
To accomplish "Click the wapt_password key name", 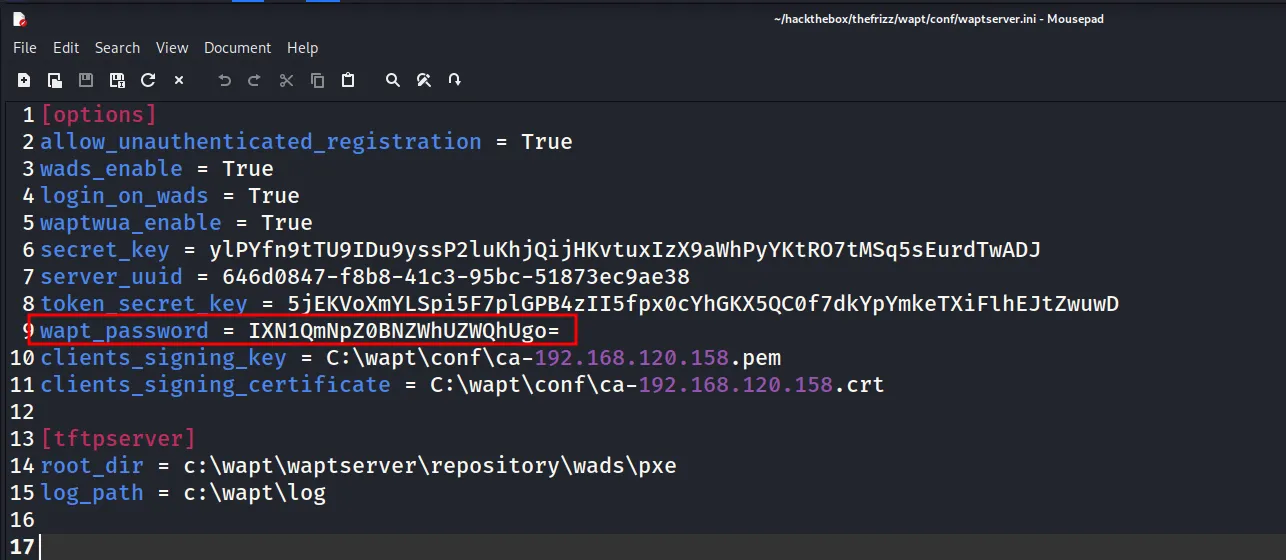I will coord(125,331).
